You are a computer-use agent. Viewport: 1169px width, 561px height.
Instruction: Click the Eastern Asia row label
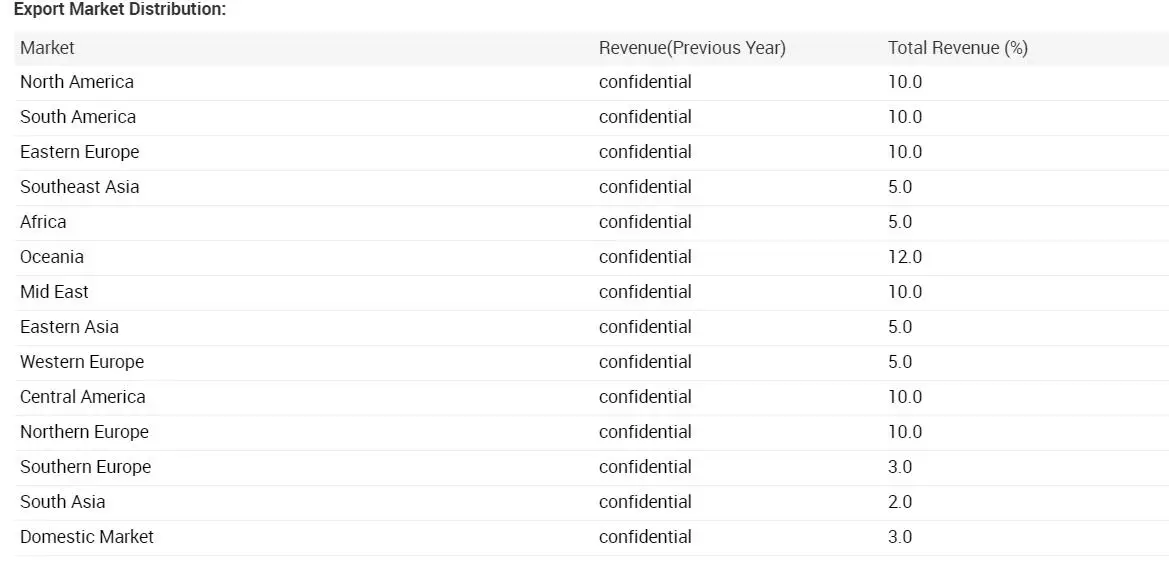pos(69,327)
